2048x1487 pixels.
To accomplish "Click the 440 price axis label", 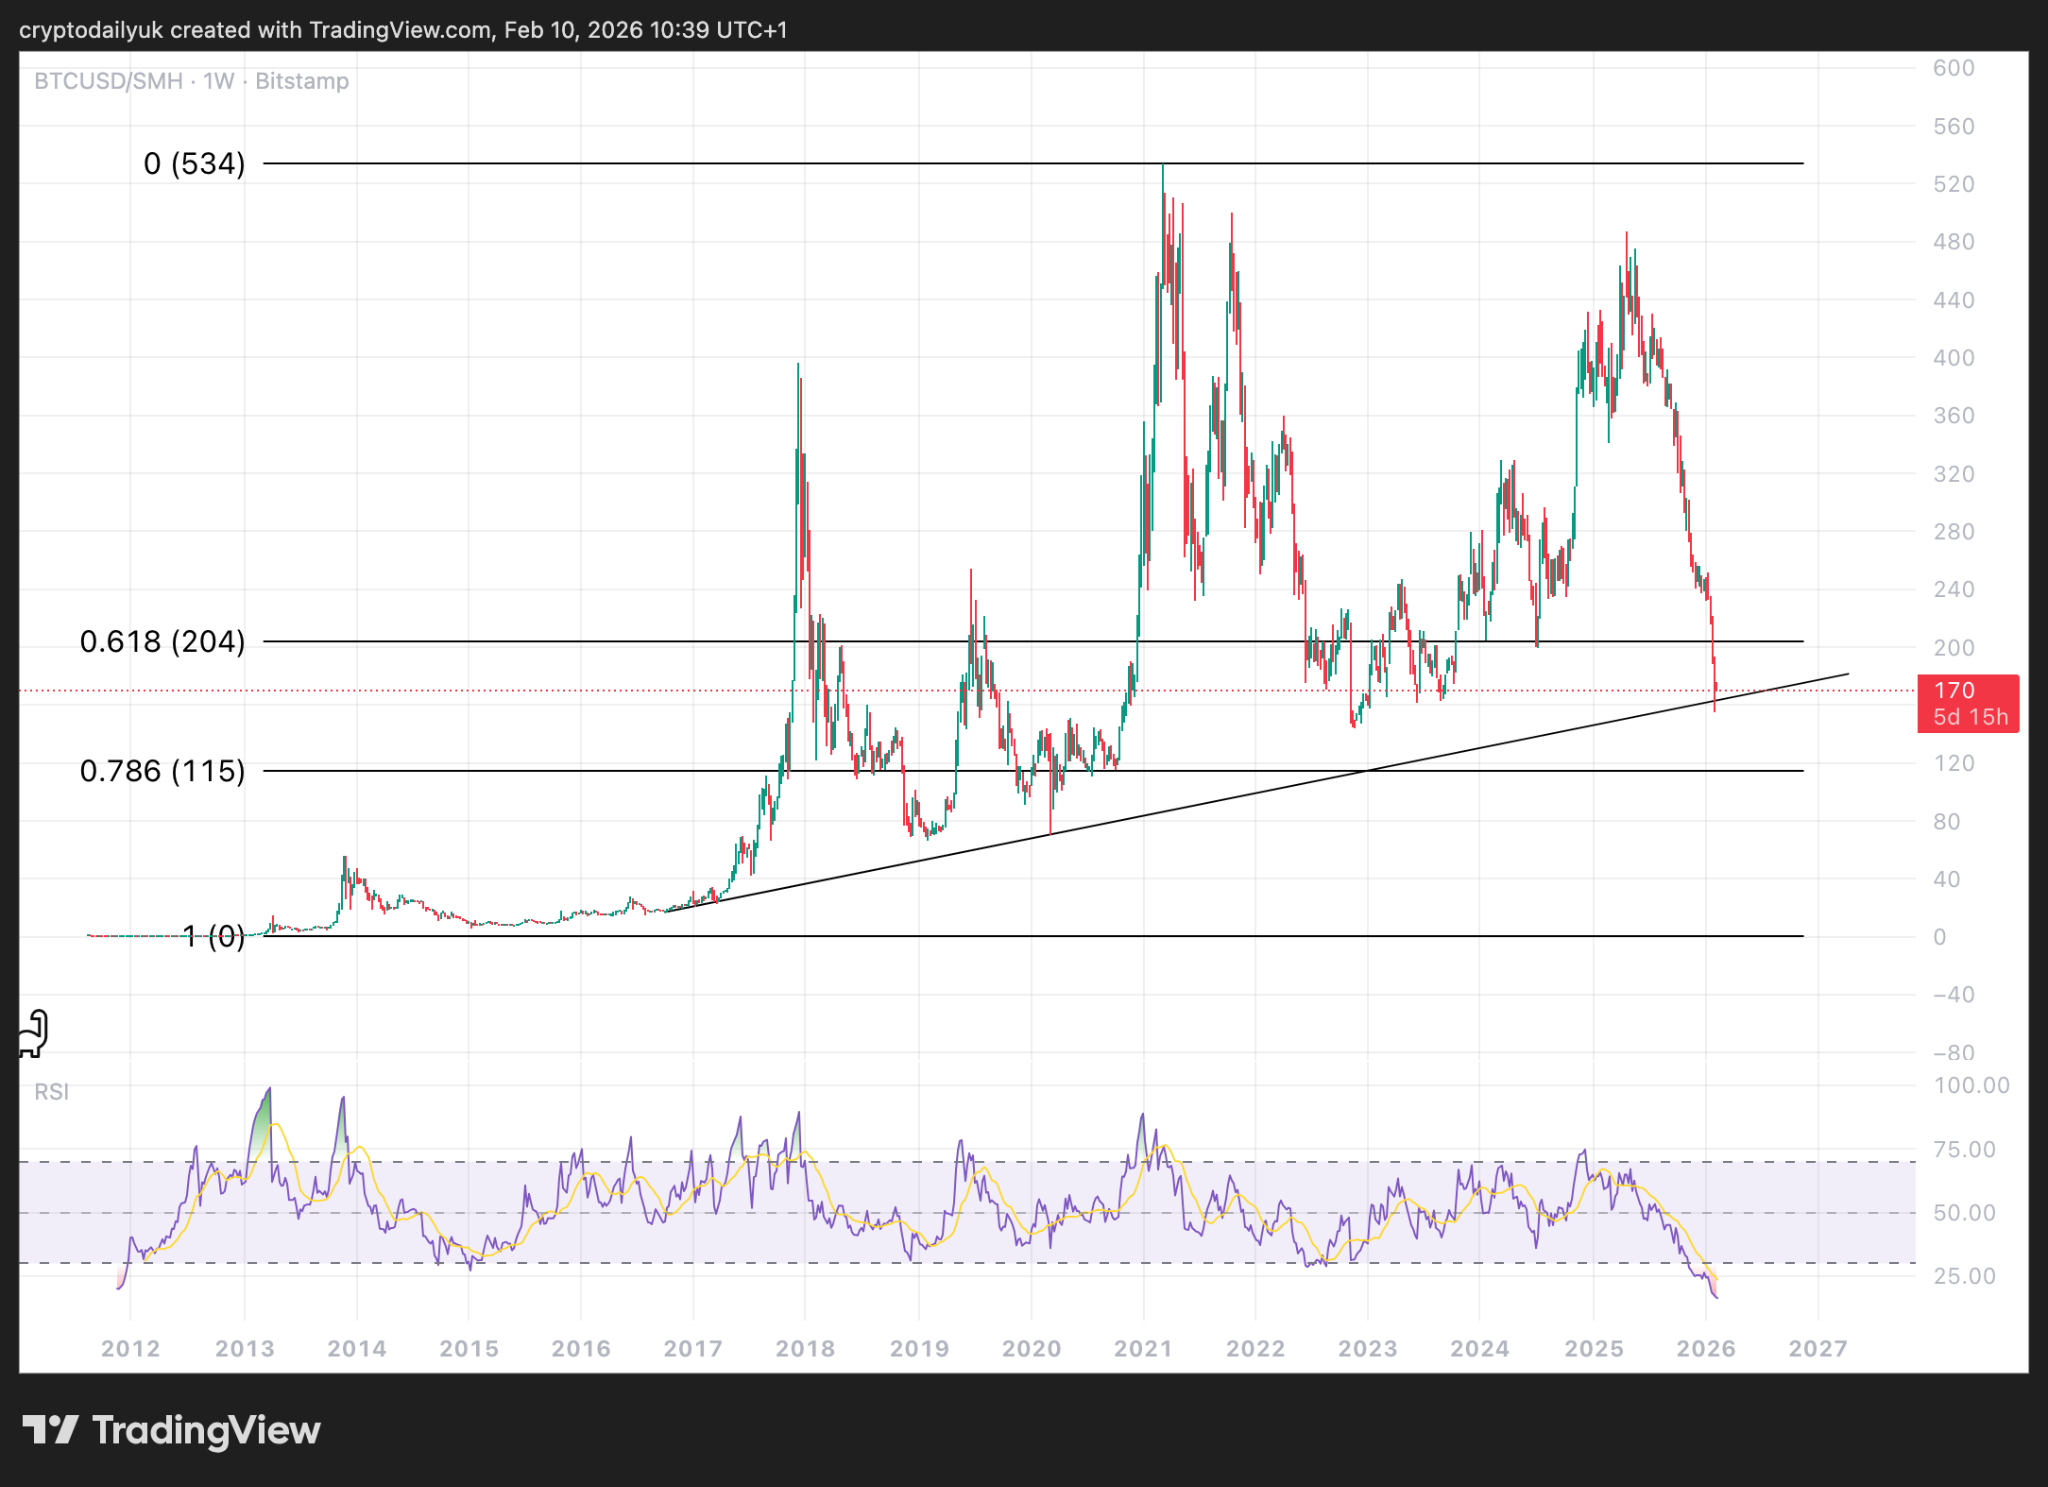I will [1954, 300].
